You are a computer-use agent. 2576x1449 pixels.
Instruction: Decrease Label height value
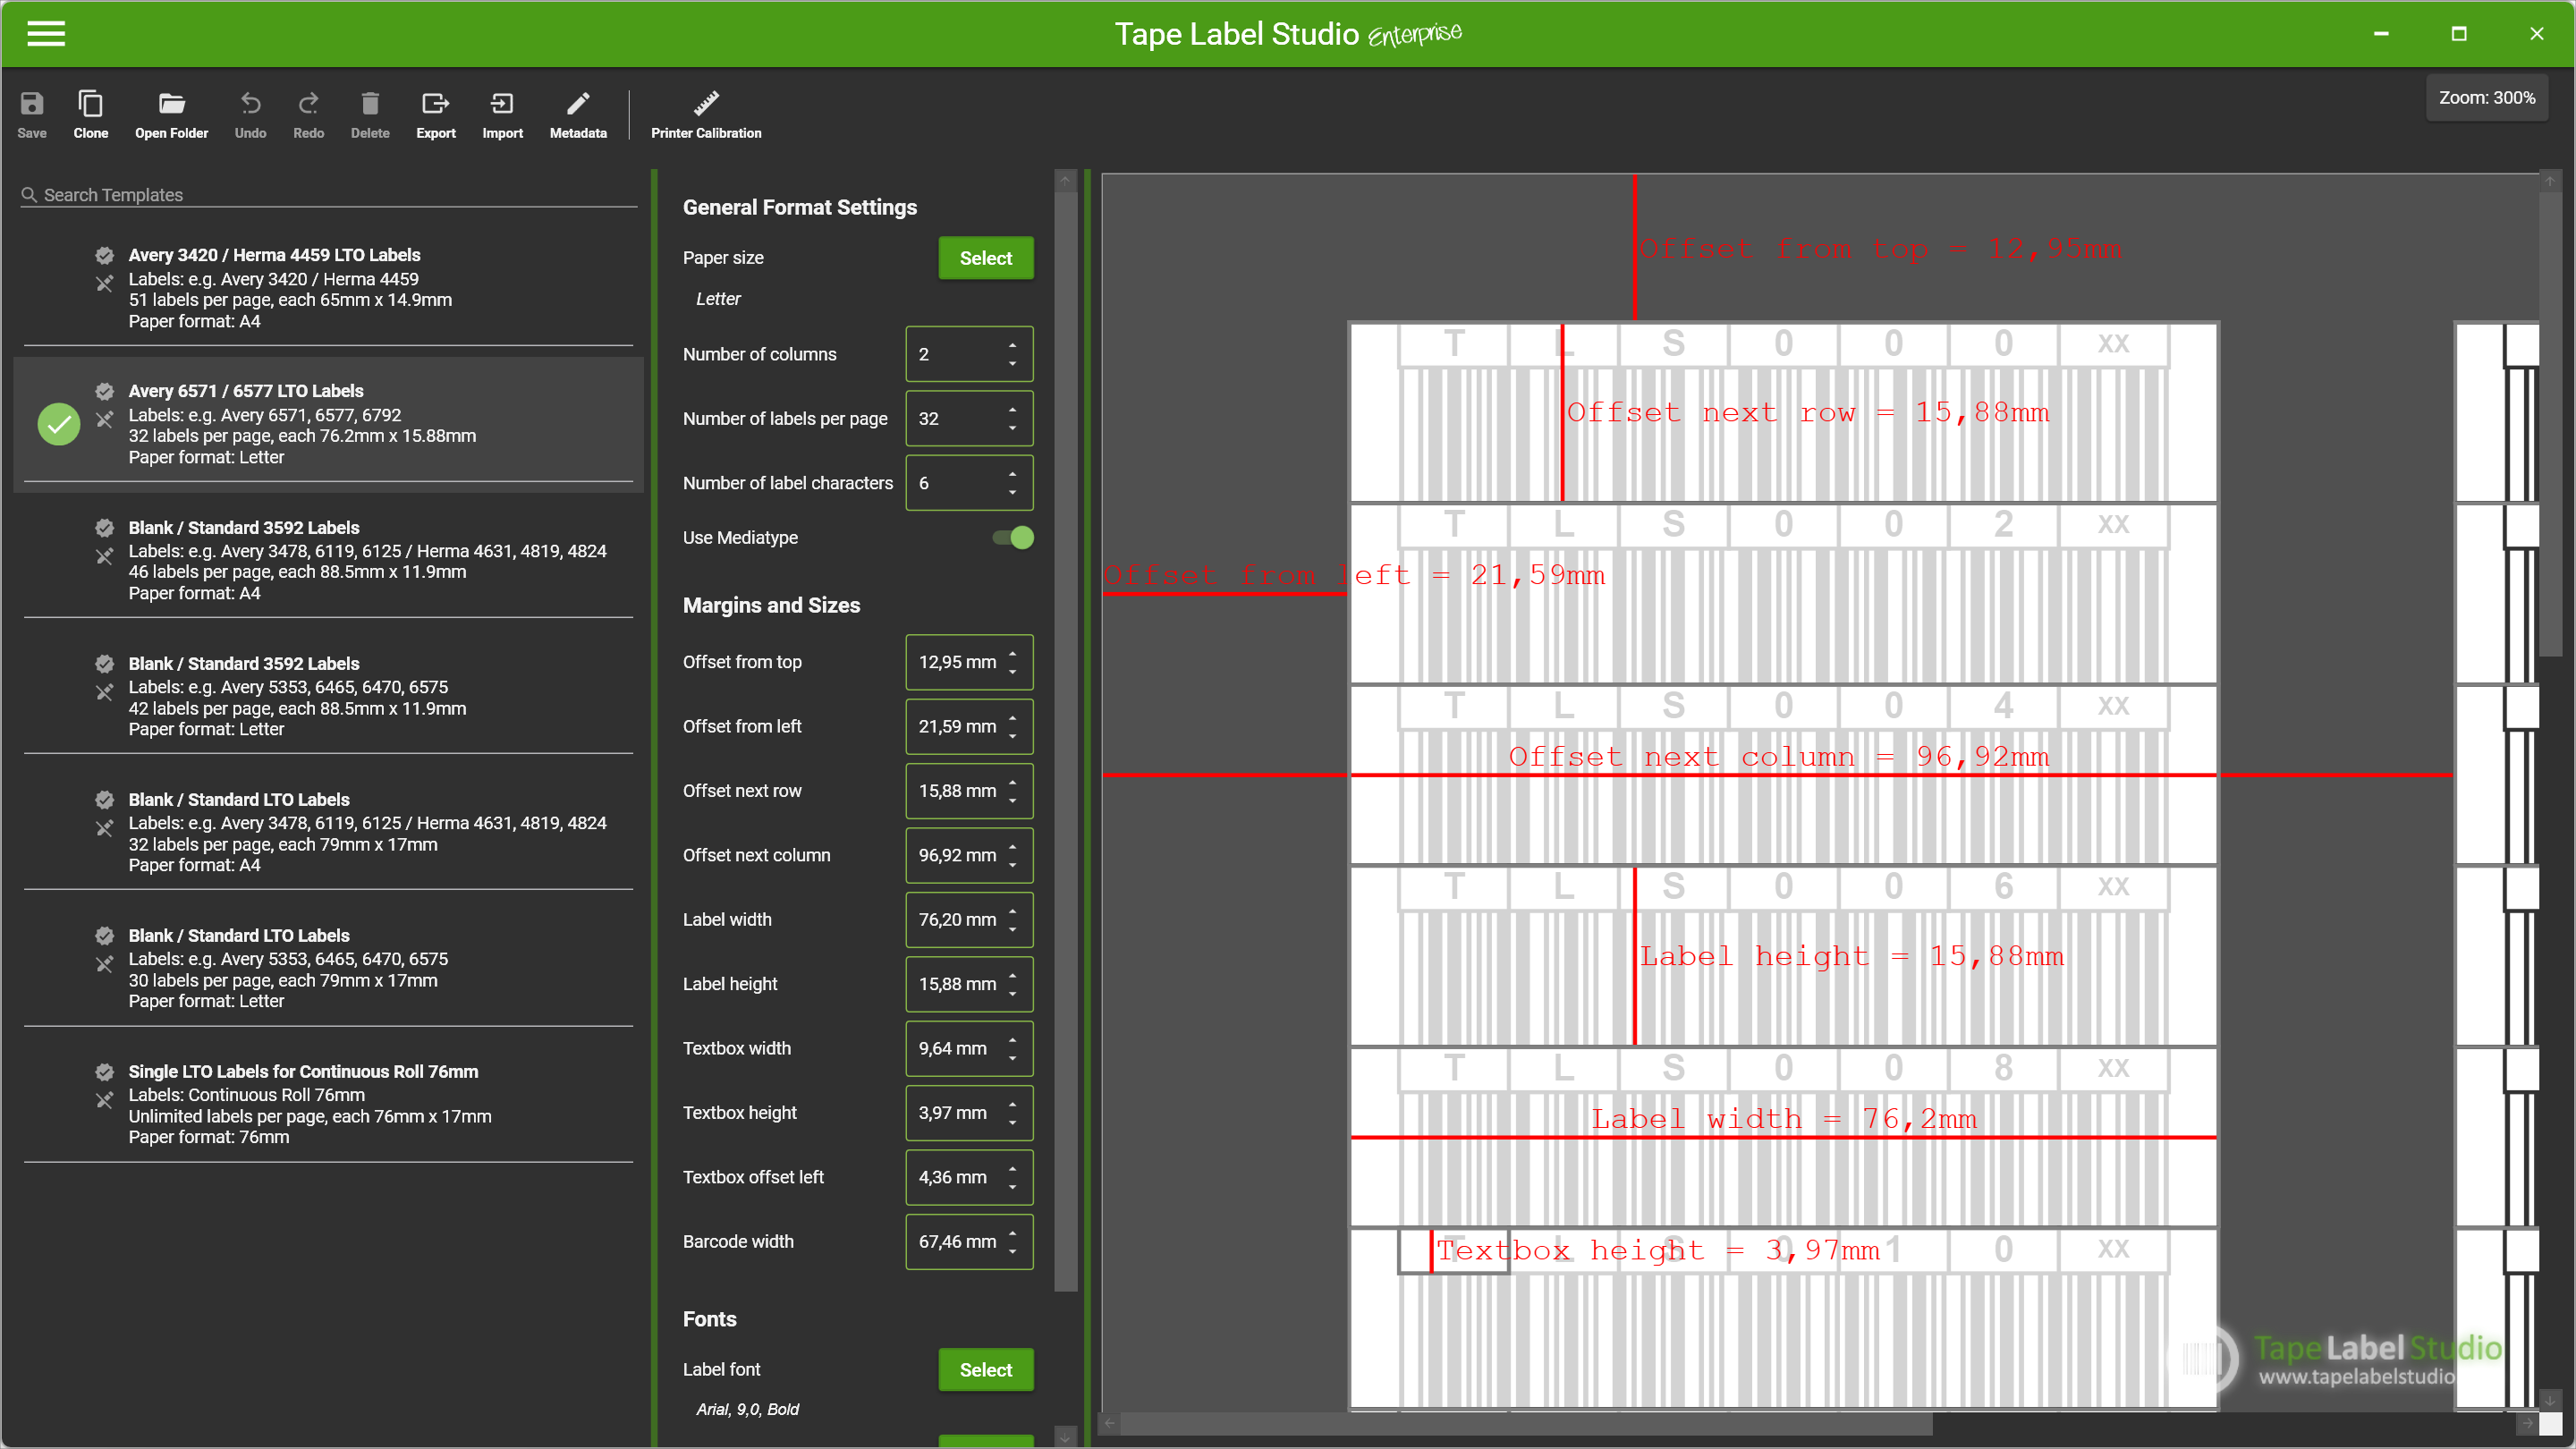click(x=1012, y=994)
